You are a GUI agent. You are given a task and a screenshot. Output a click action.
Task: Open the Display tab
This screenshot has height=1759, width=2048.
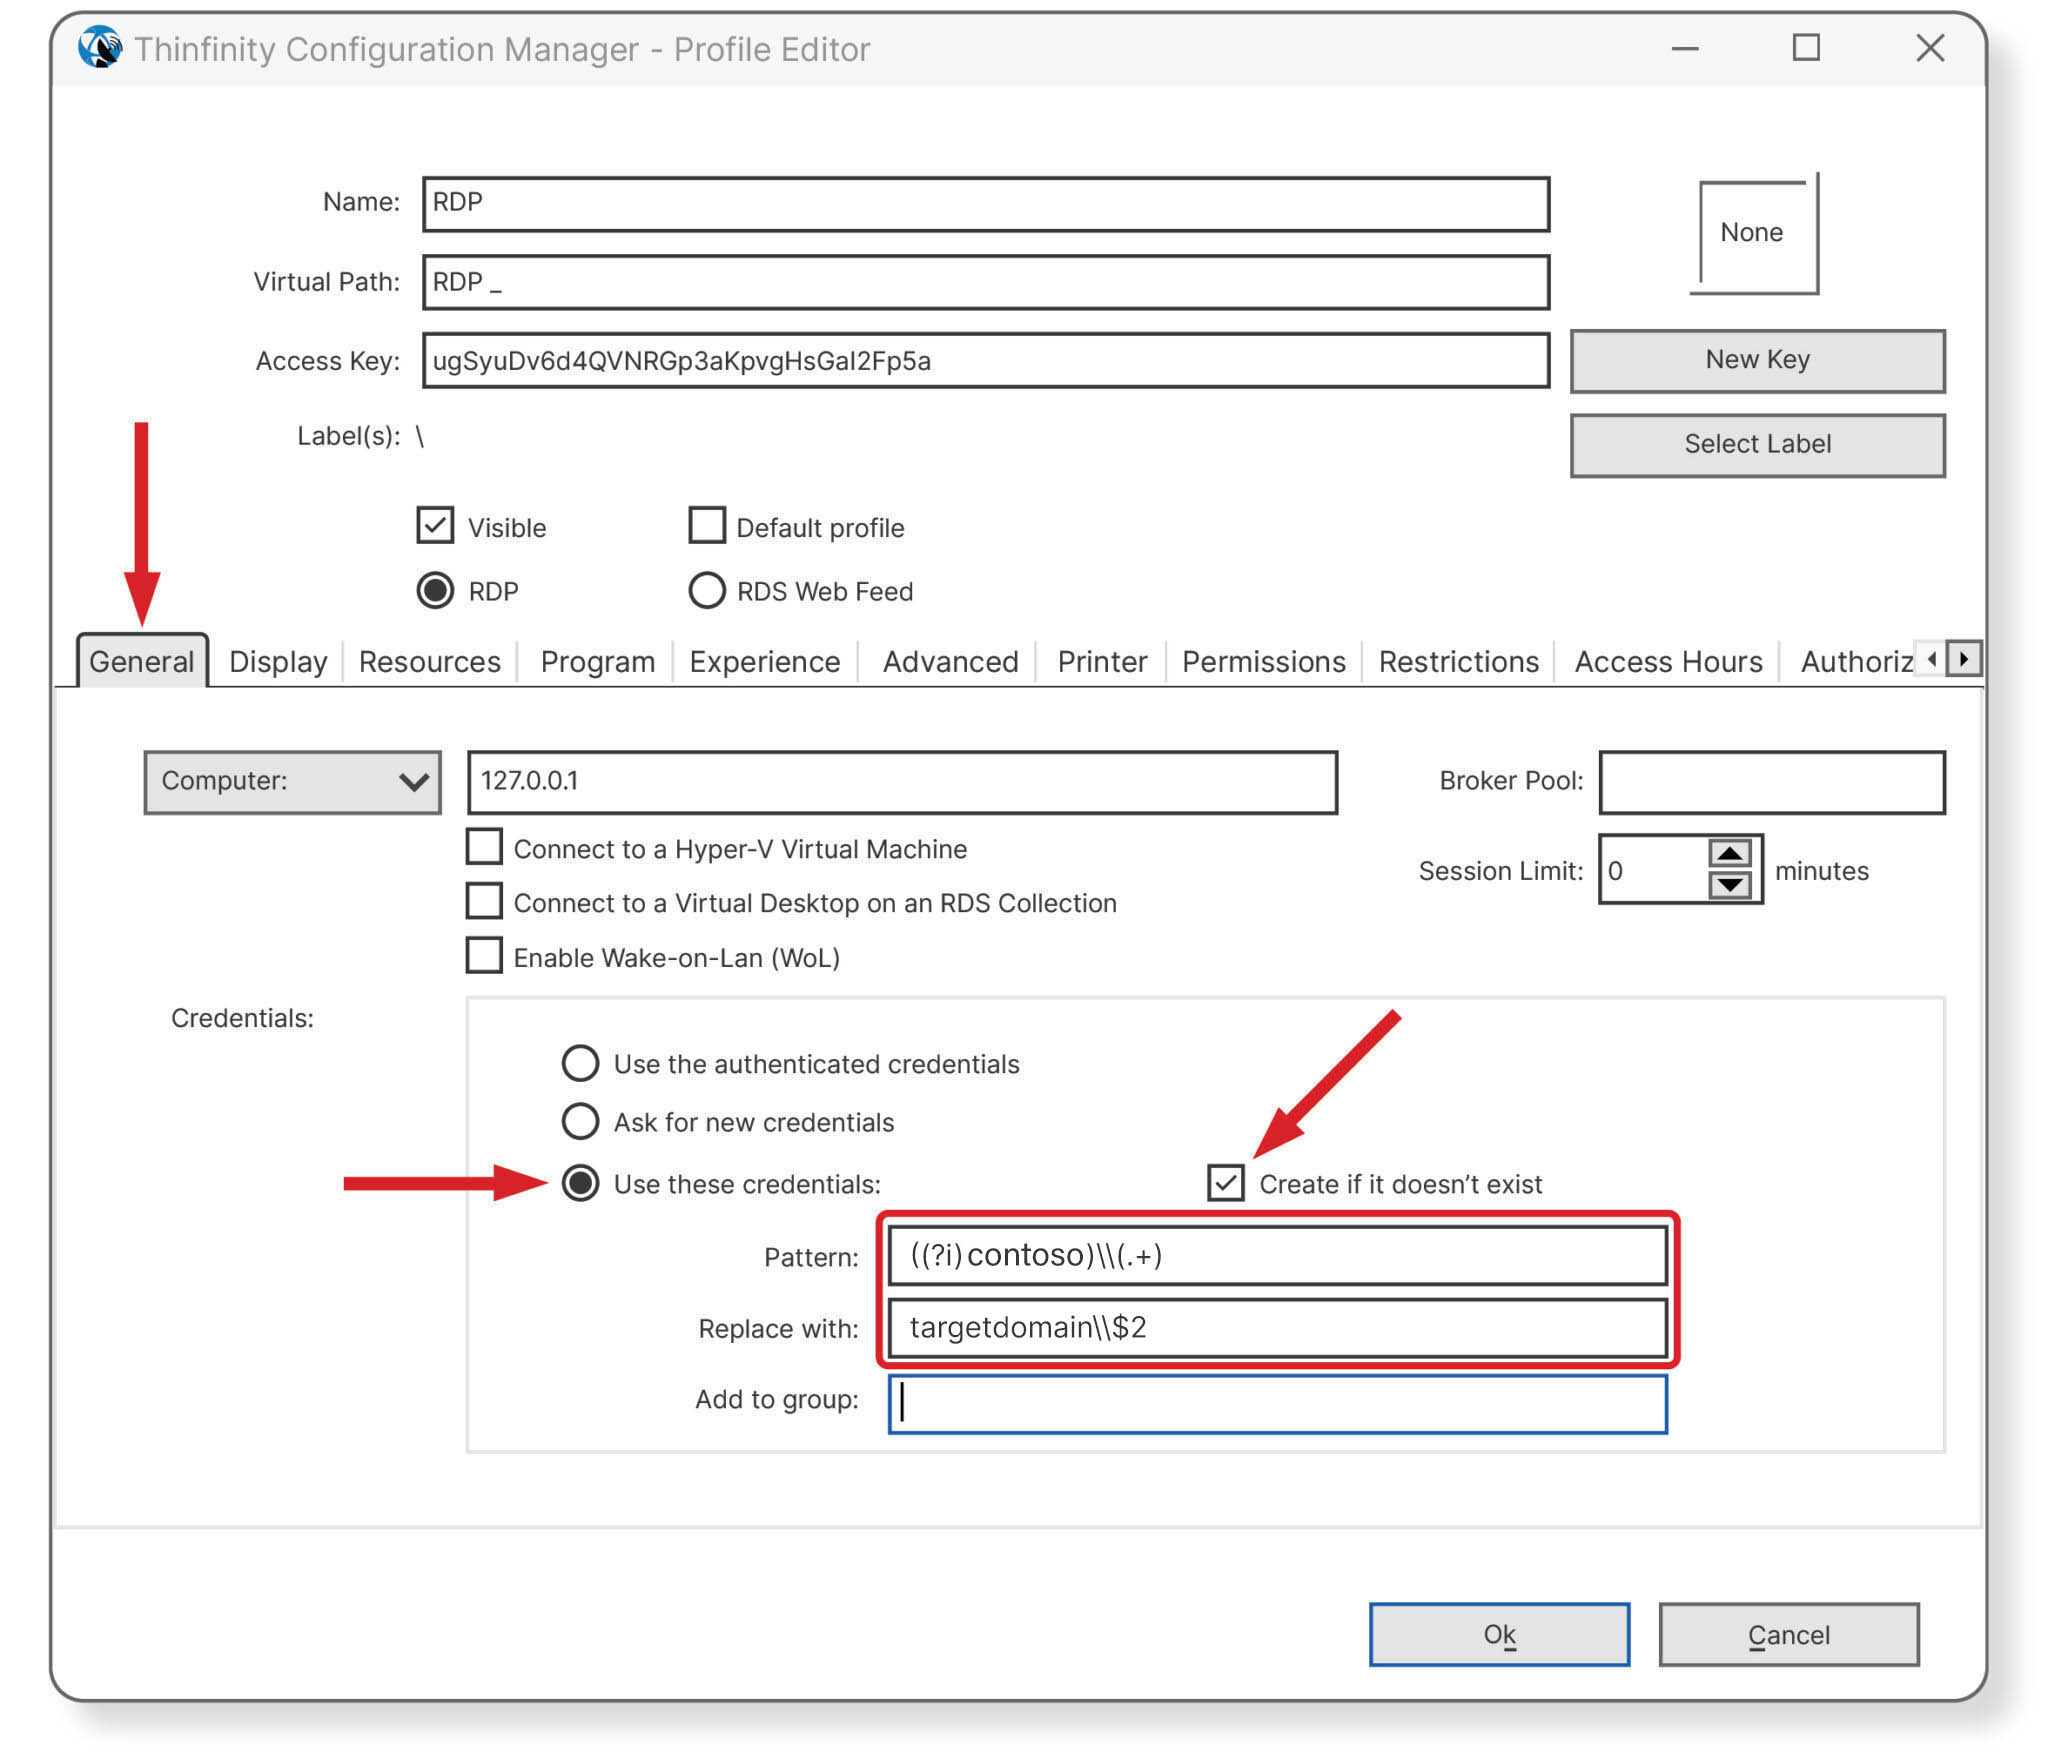click(x=278, y=661)
